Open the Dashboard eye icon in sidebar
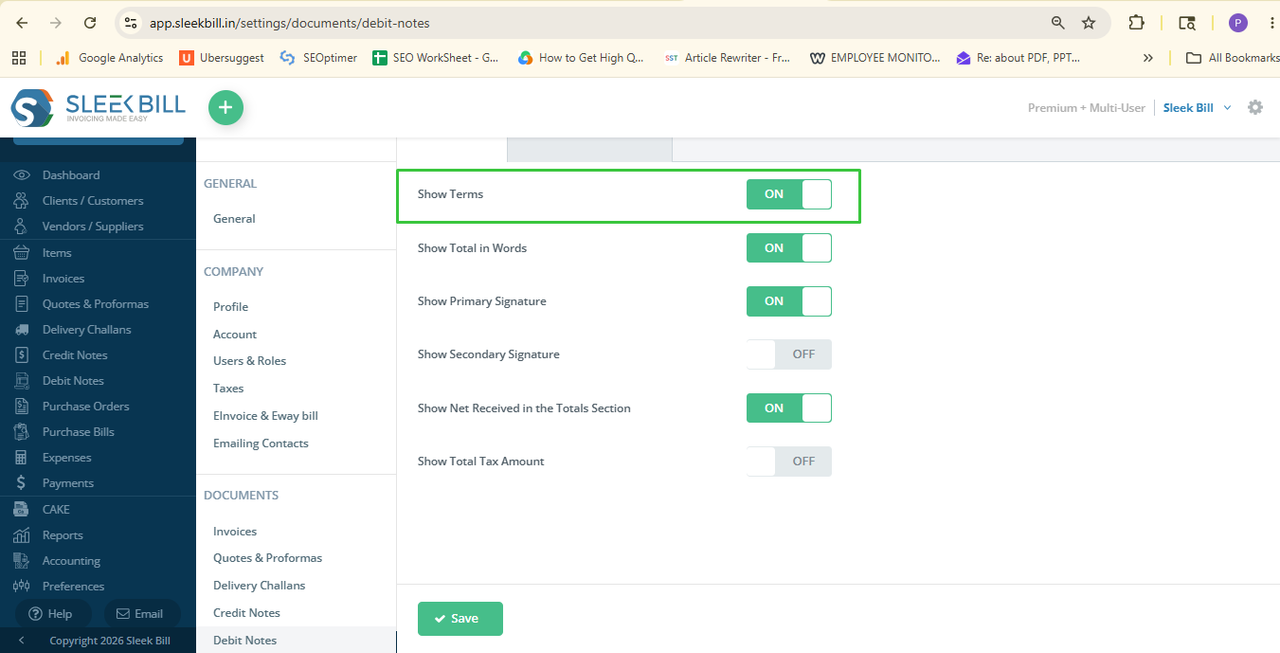The height and width of the screenshot is (653, 1280). coord(21,175)
